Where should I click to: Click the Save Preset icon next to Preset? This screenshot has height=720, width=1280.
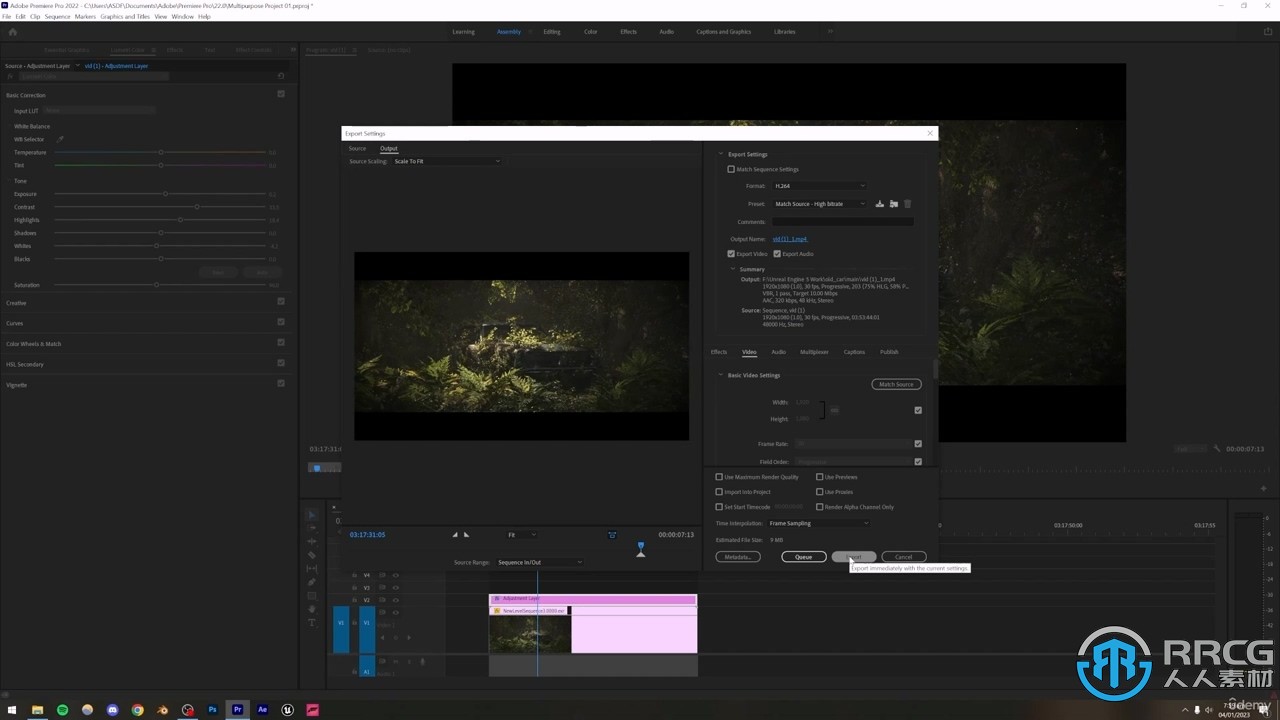[x=880, y=204]
